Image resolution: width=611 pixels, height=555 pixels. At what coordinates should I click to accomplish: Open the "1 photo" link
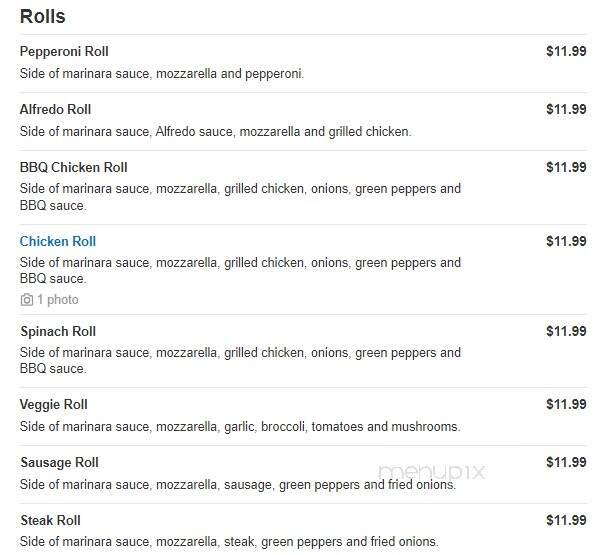pyautogui.click(x=57, y=300)
